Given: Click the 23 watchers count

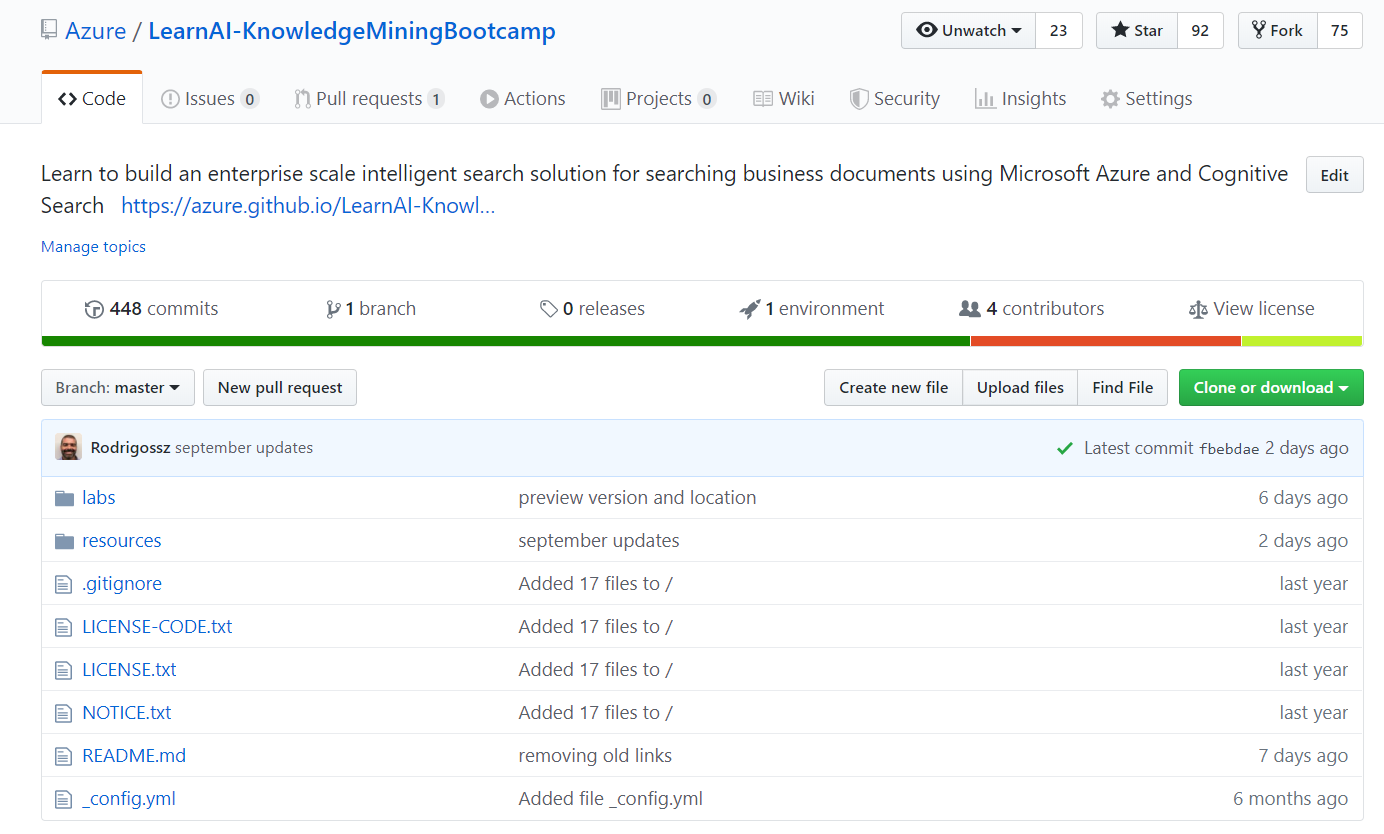Looking at the screenshot, I should (1058, 31).
